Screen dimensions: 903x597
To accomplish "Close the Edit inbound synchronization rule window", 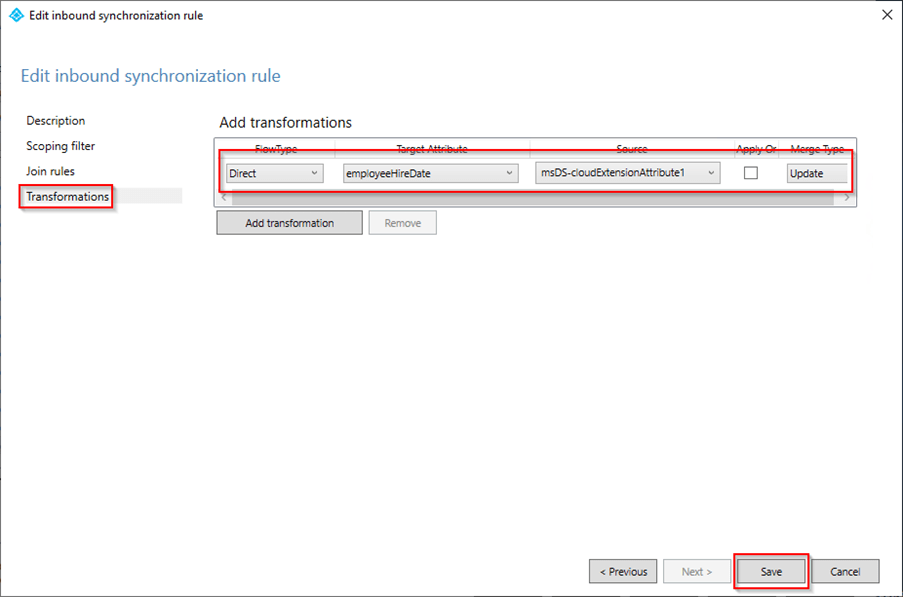I will point(886,15).
